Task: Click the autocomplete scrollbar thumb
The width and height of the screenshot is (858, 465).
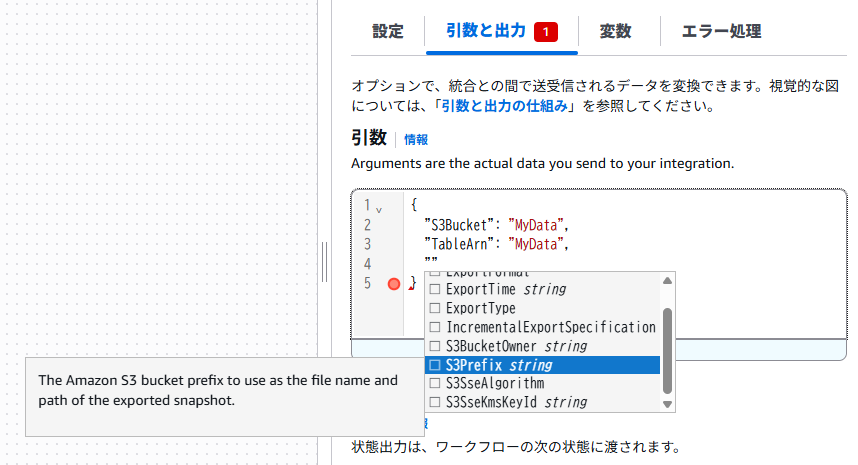Action: [667, 351]
